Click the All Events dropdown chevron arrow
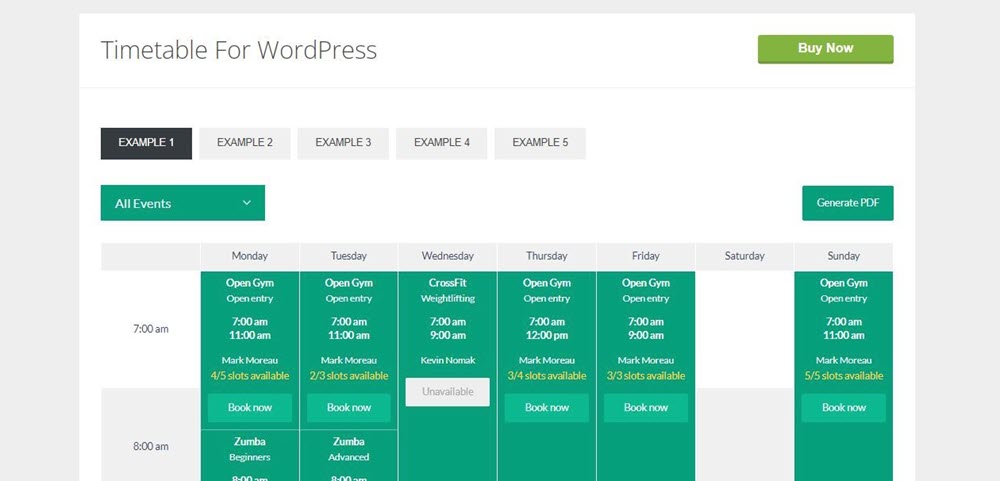Viewport: 1000px width, 481px height. [x=247, y=203]
